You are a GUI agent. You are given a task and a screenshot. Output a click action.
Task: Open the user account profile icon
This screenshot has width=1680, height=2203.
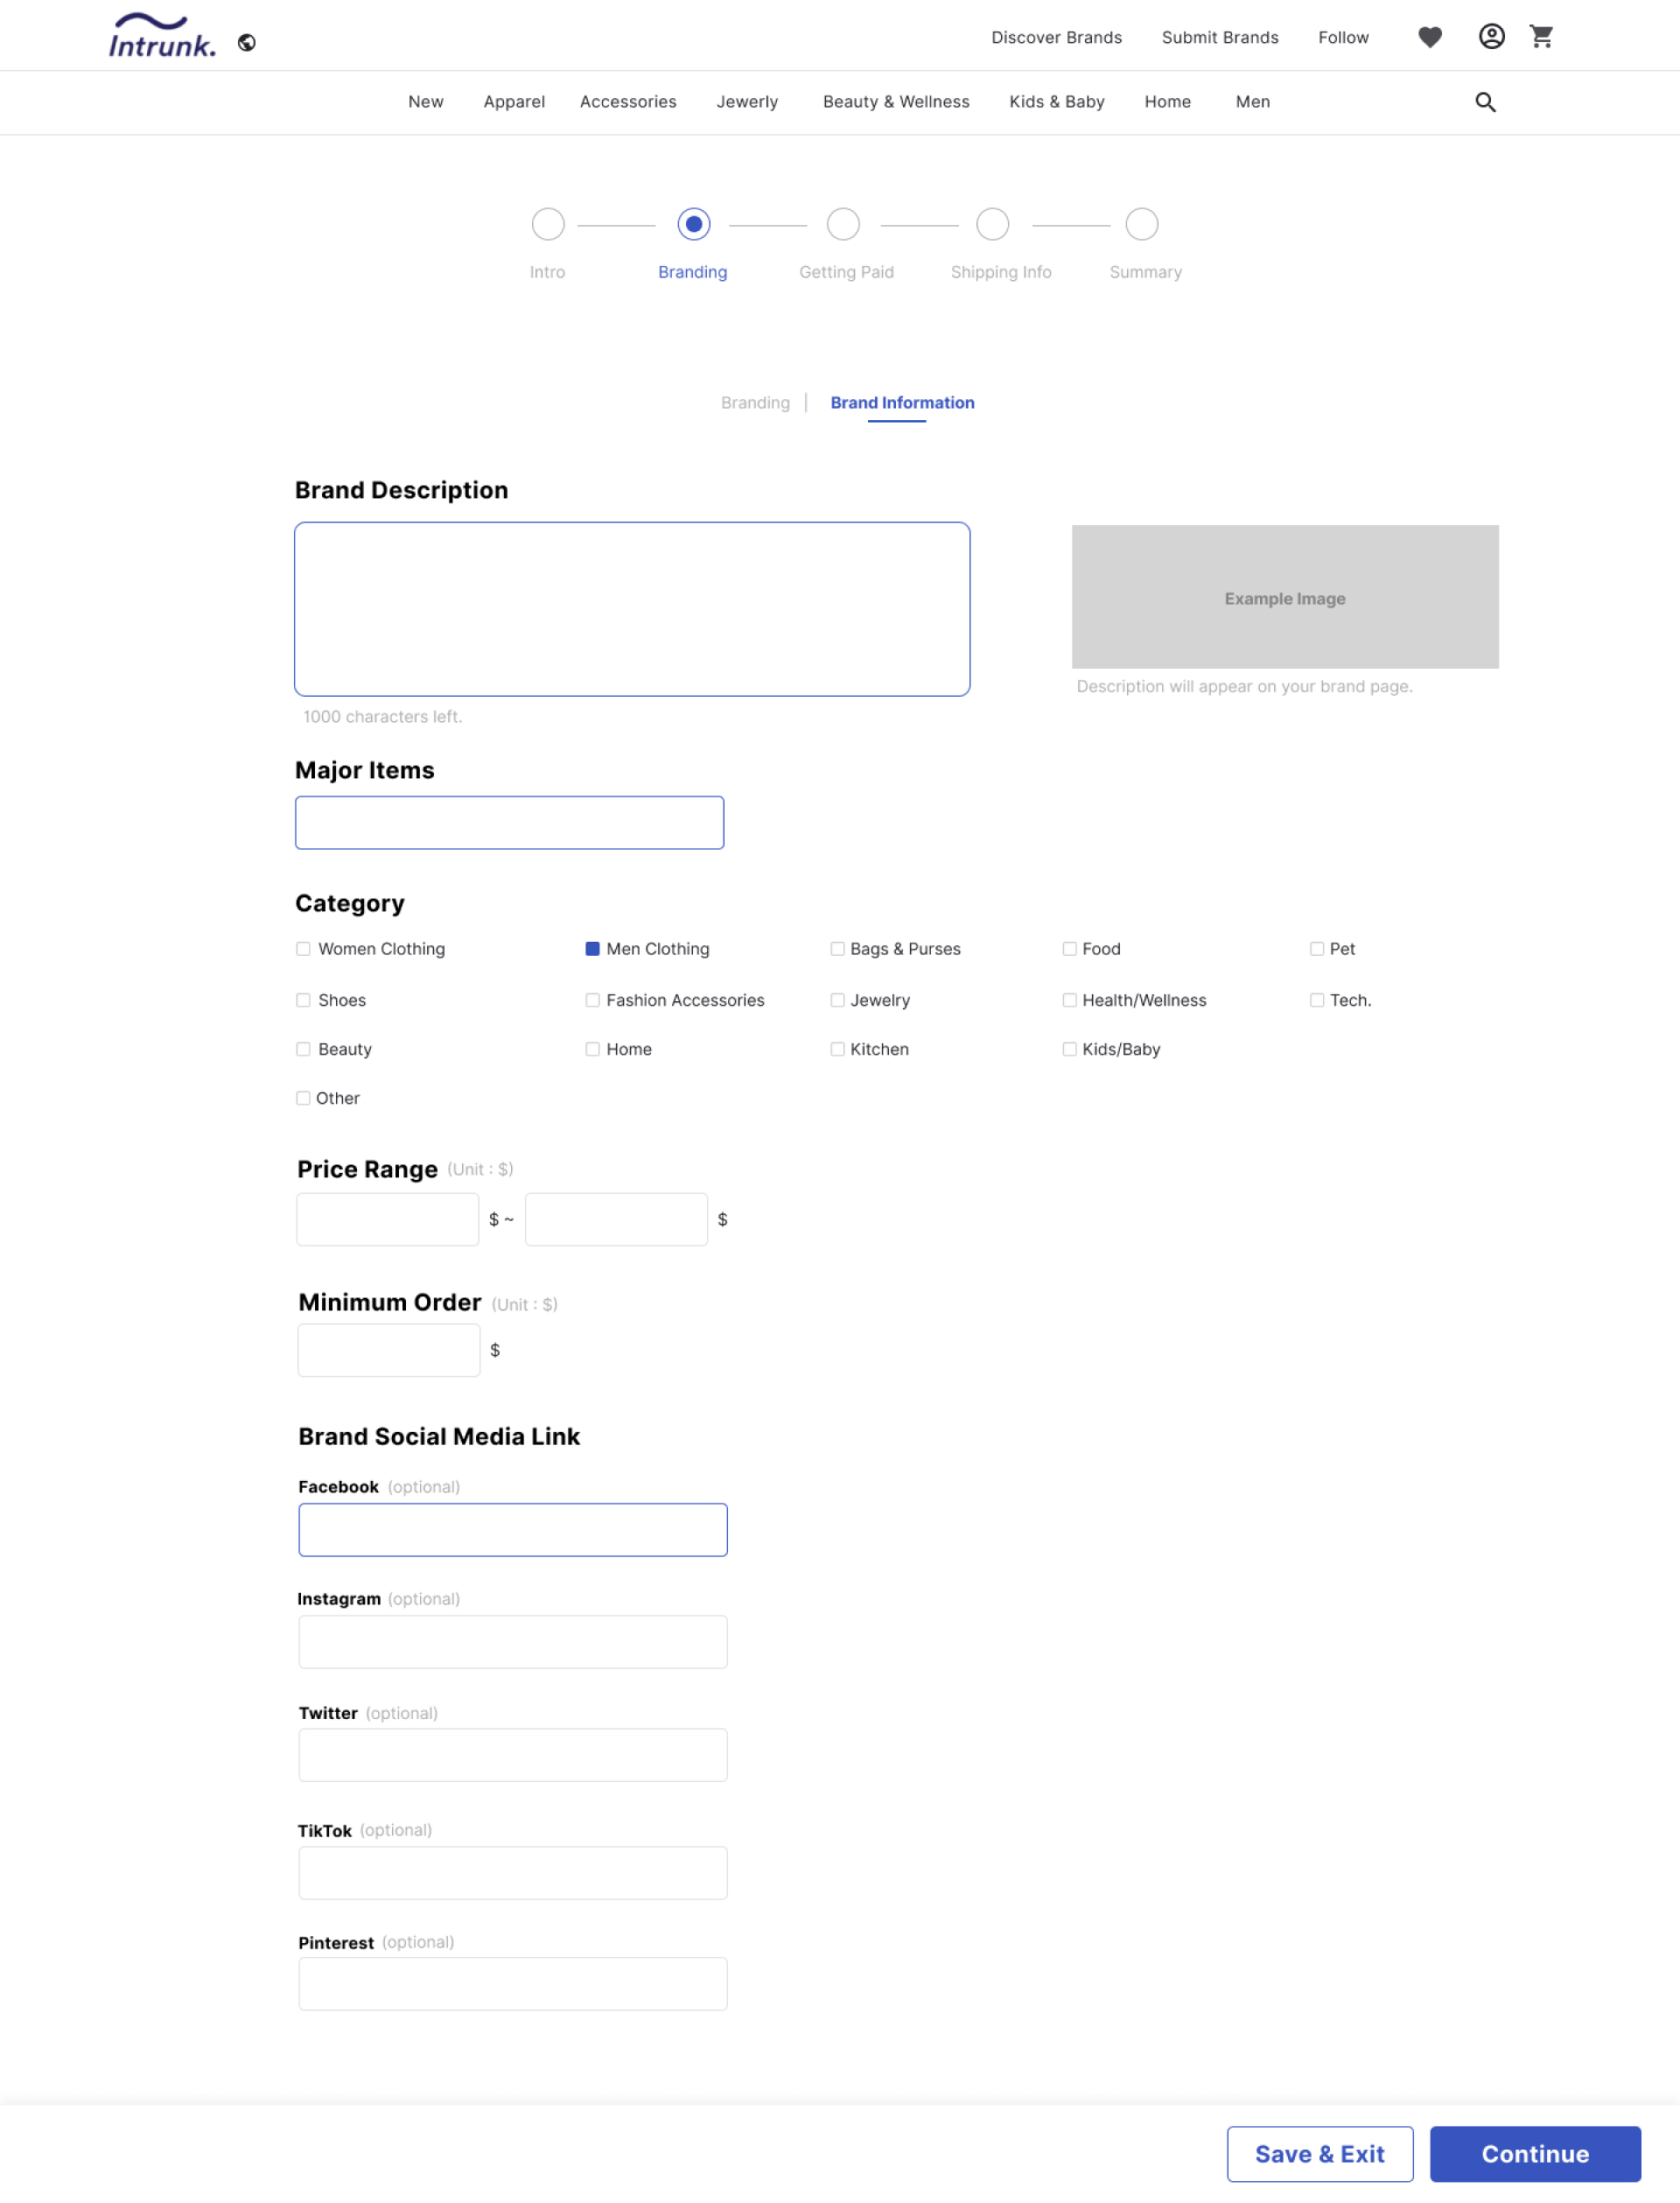(1491, 37)
